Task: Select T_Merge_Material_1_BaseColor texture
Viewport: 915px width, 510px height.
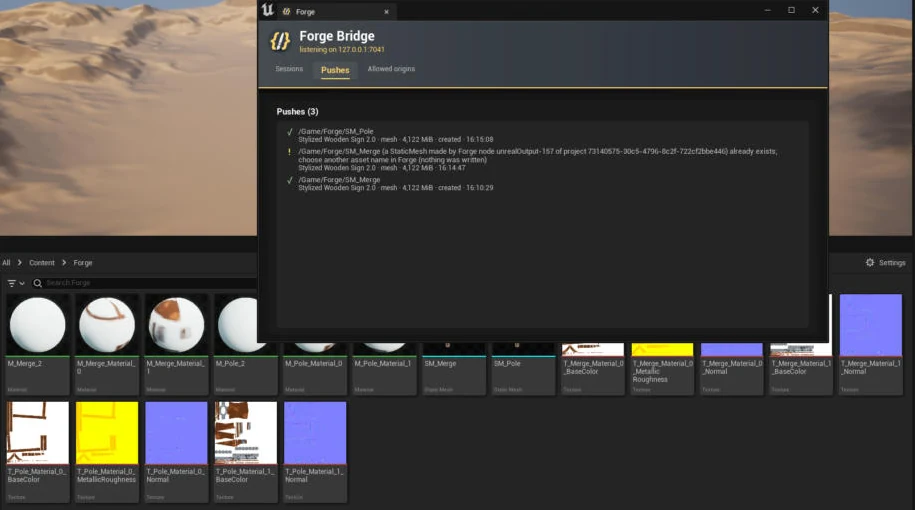Action: (x=801, y=369)
